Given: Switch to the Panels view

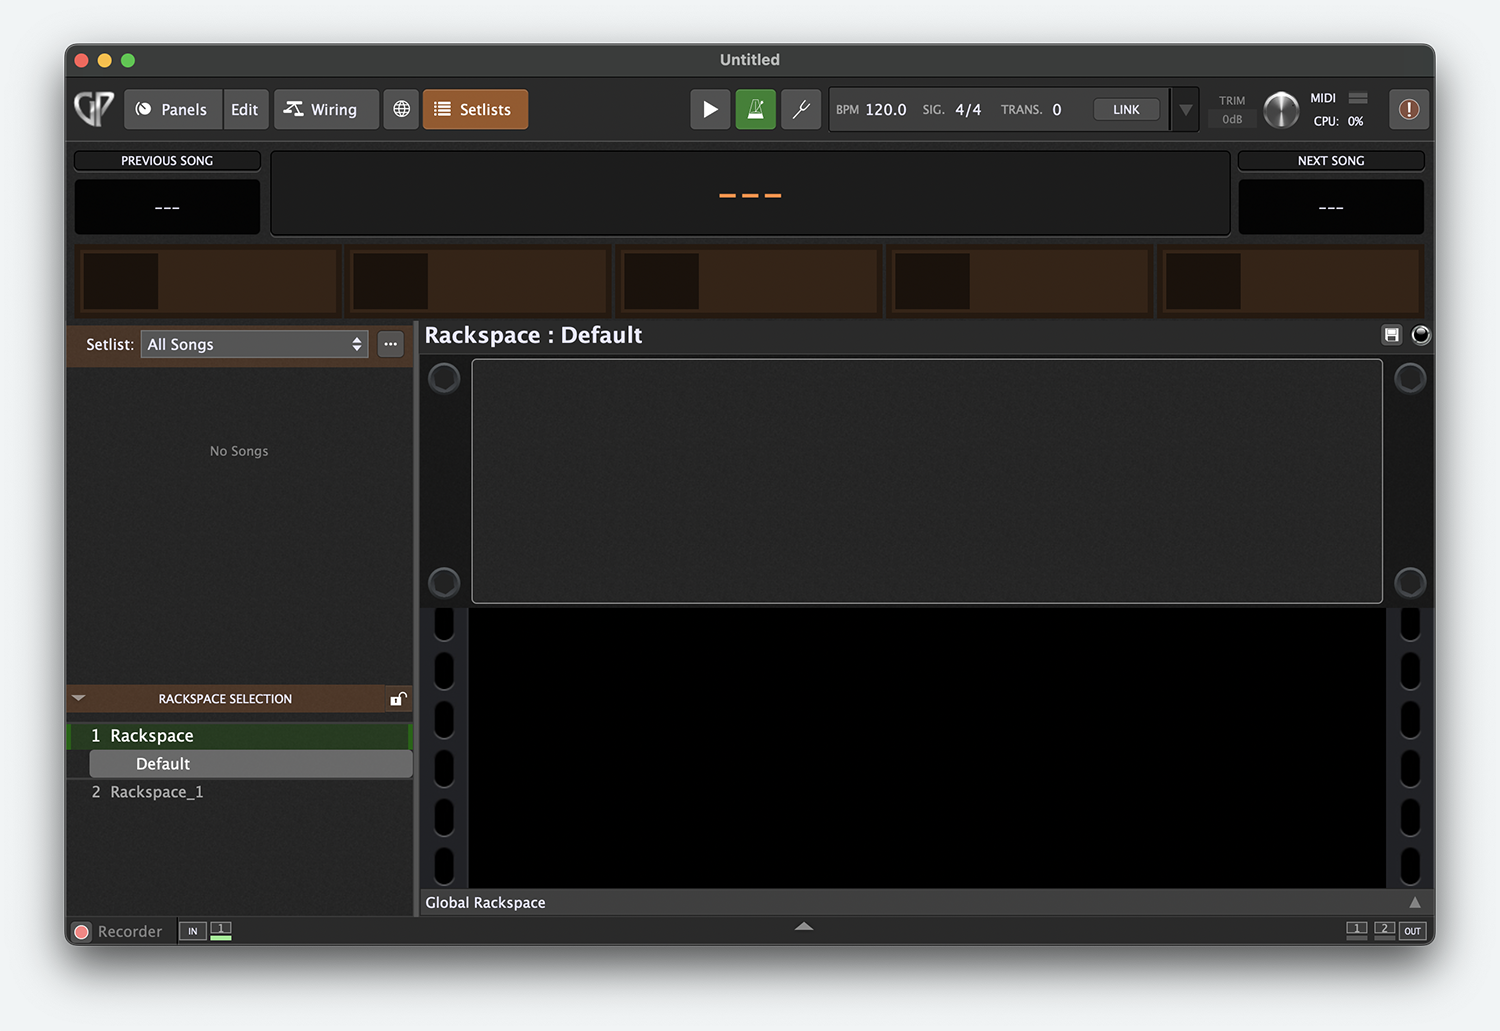Looking at the screenshot, I should [172, 109].
